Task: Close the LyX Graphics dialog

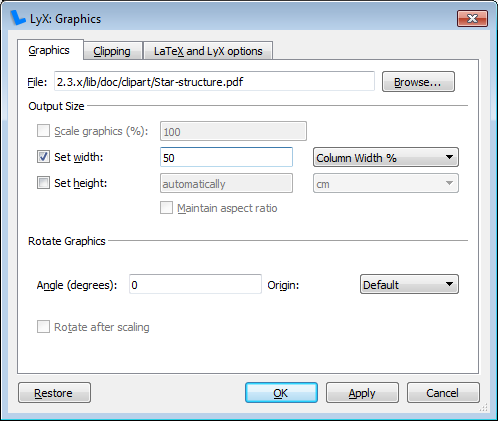Action: [x=472, y=18]
